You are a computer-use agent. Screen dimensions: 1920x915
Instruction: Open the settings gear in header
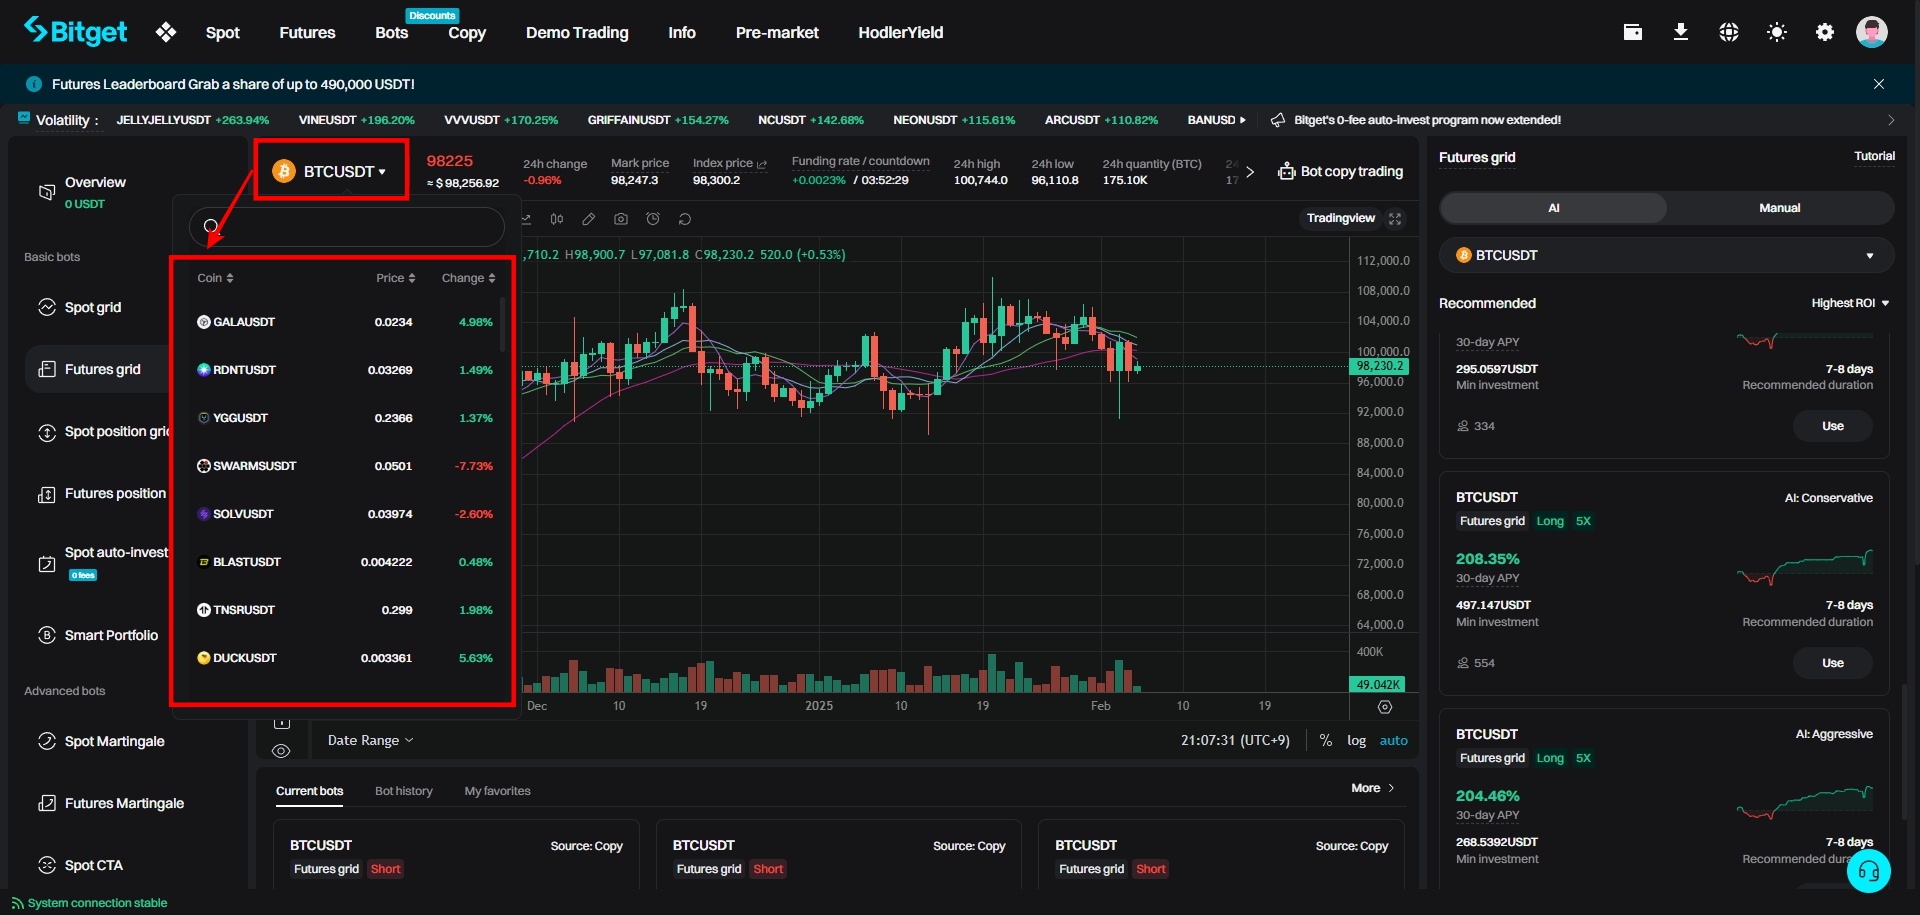1825,32
